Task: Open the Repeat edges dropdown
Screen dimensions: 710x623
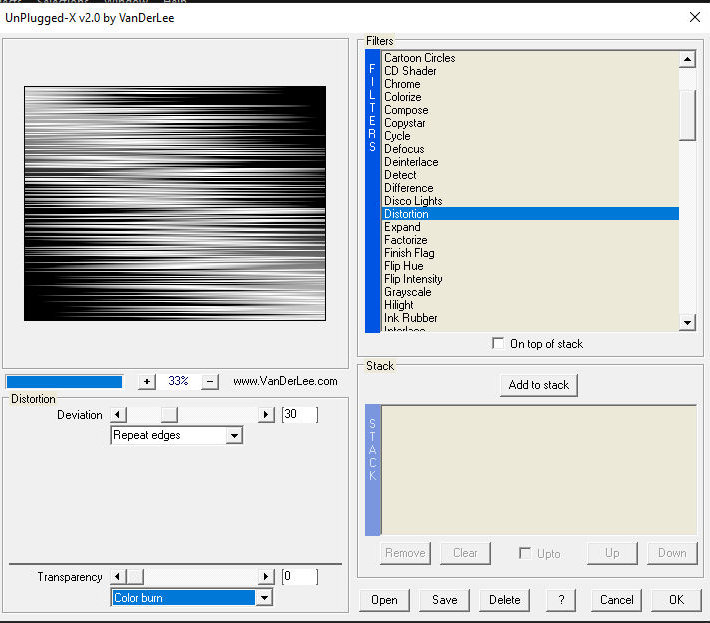Action: click(x=234, y=436)
